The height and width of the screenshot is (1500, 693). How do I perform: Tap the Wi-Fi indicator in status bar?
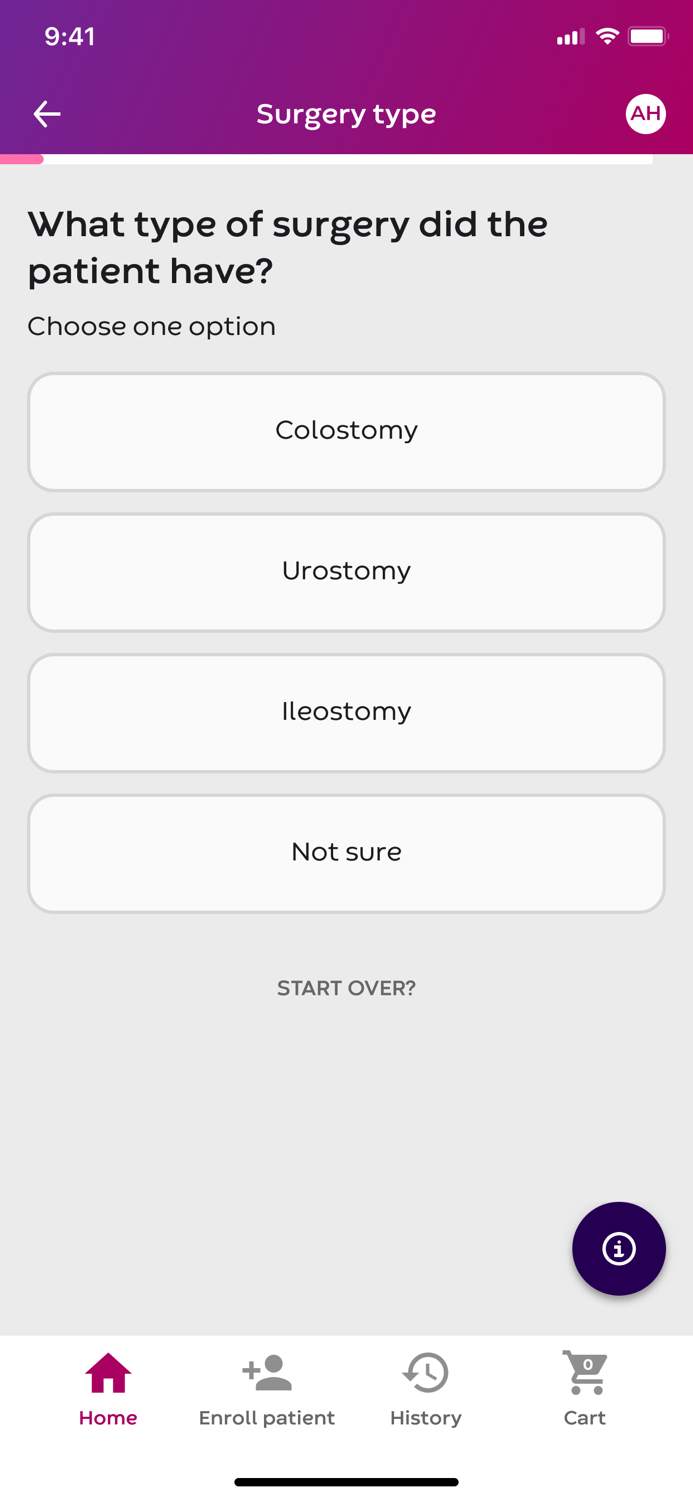click(x=610, y=35)
